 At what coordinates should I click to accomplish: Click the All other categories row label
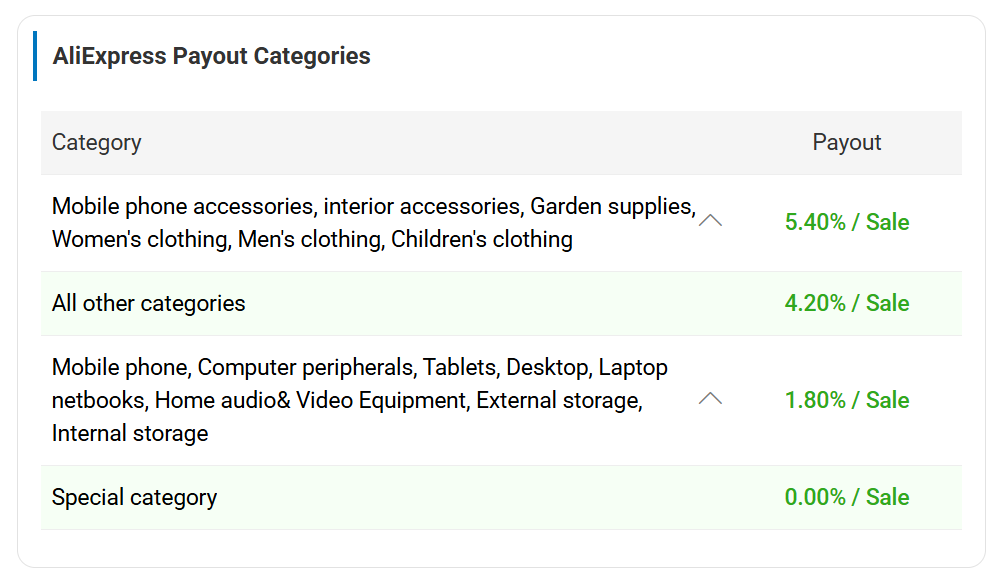coord(148,303)
